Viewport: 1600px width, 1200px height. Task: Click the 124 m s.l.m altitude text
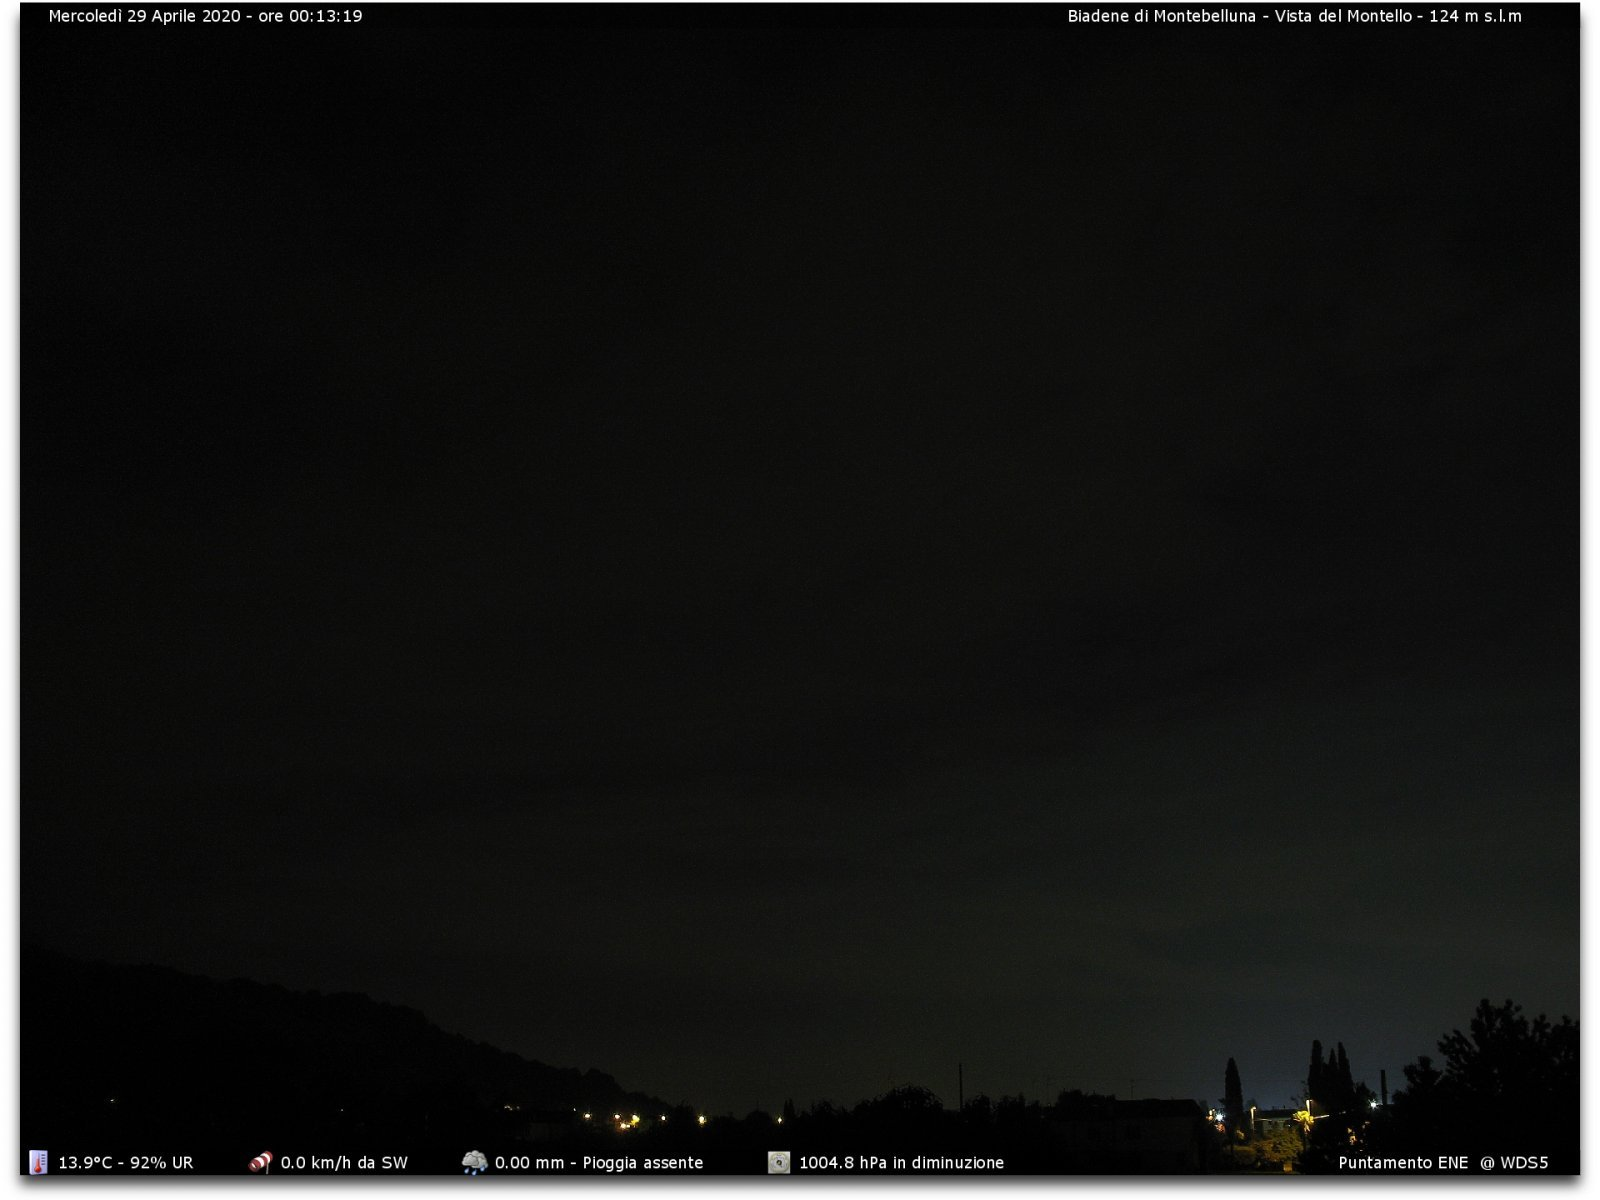(1475, 16)
